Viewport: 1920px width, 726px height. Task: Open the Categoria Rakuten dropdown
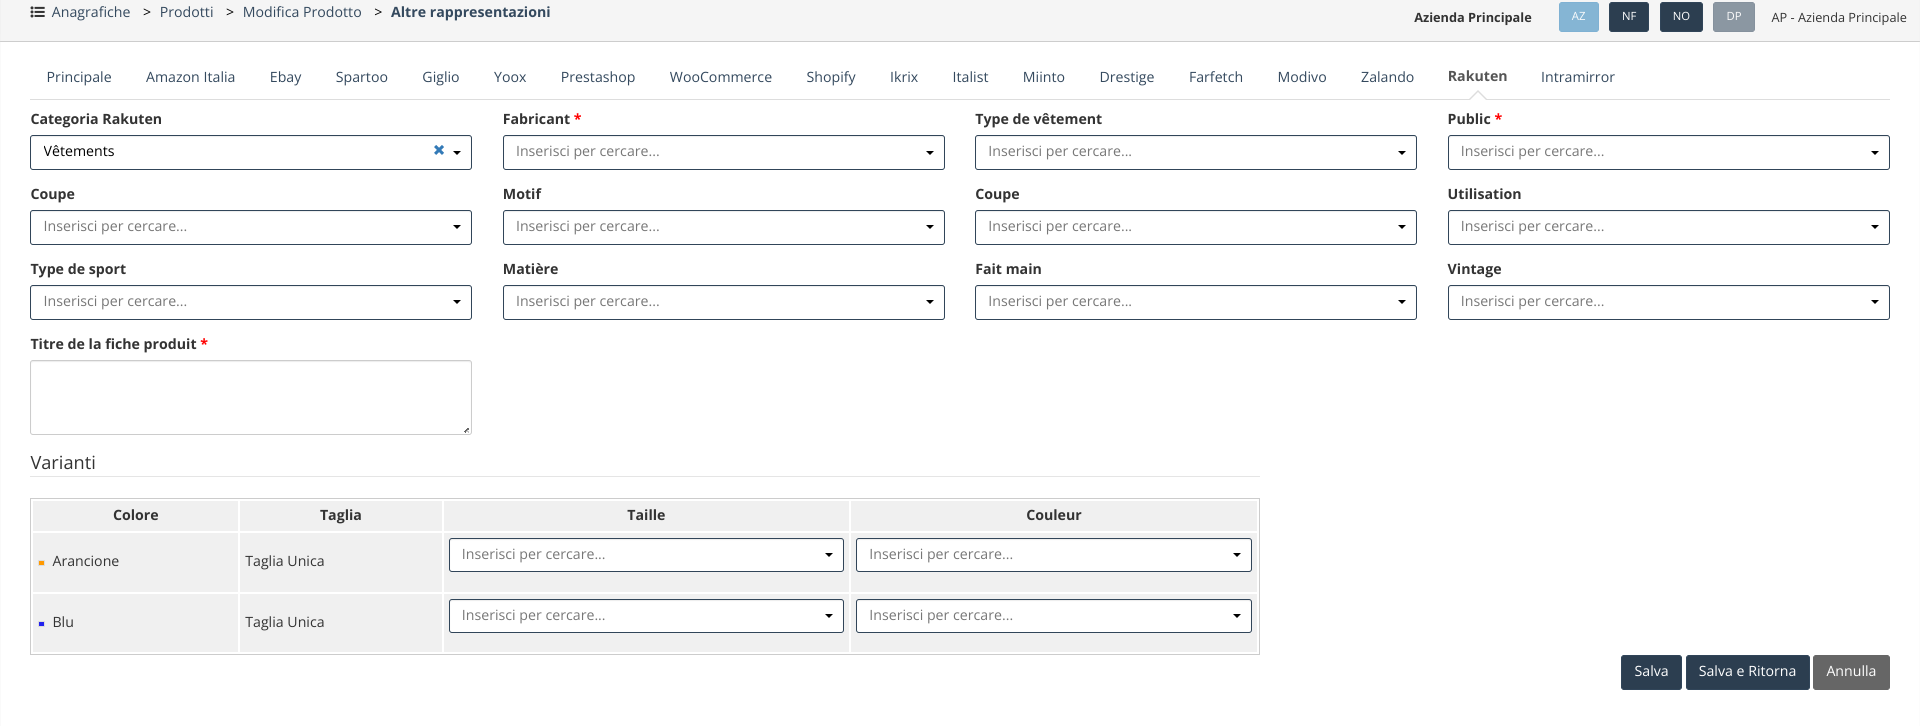(251, 152)
